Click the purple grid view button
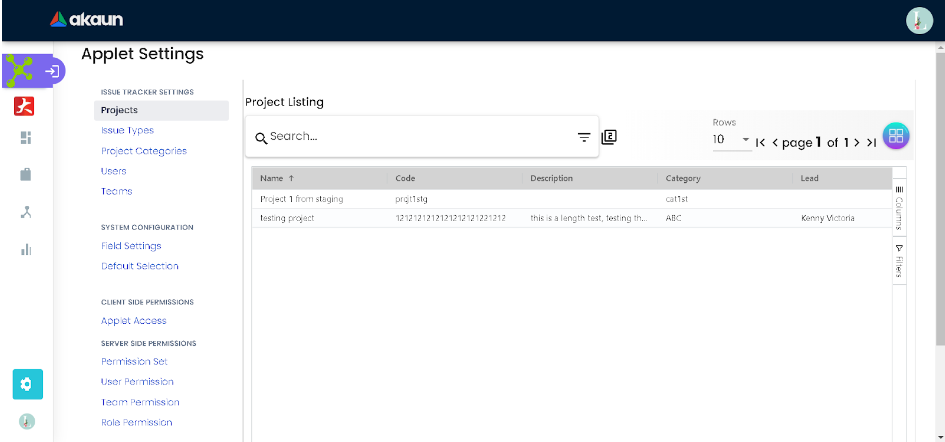The height and width of the screenshot is (442, 945). click(x=896, y=136)
